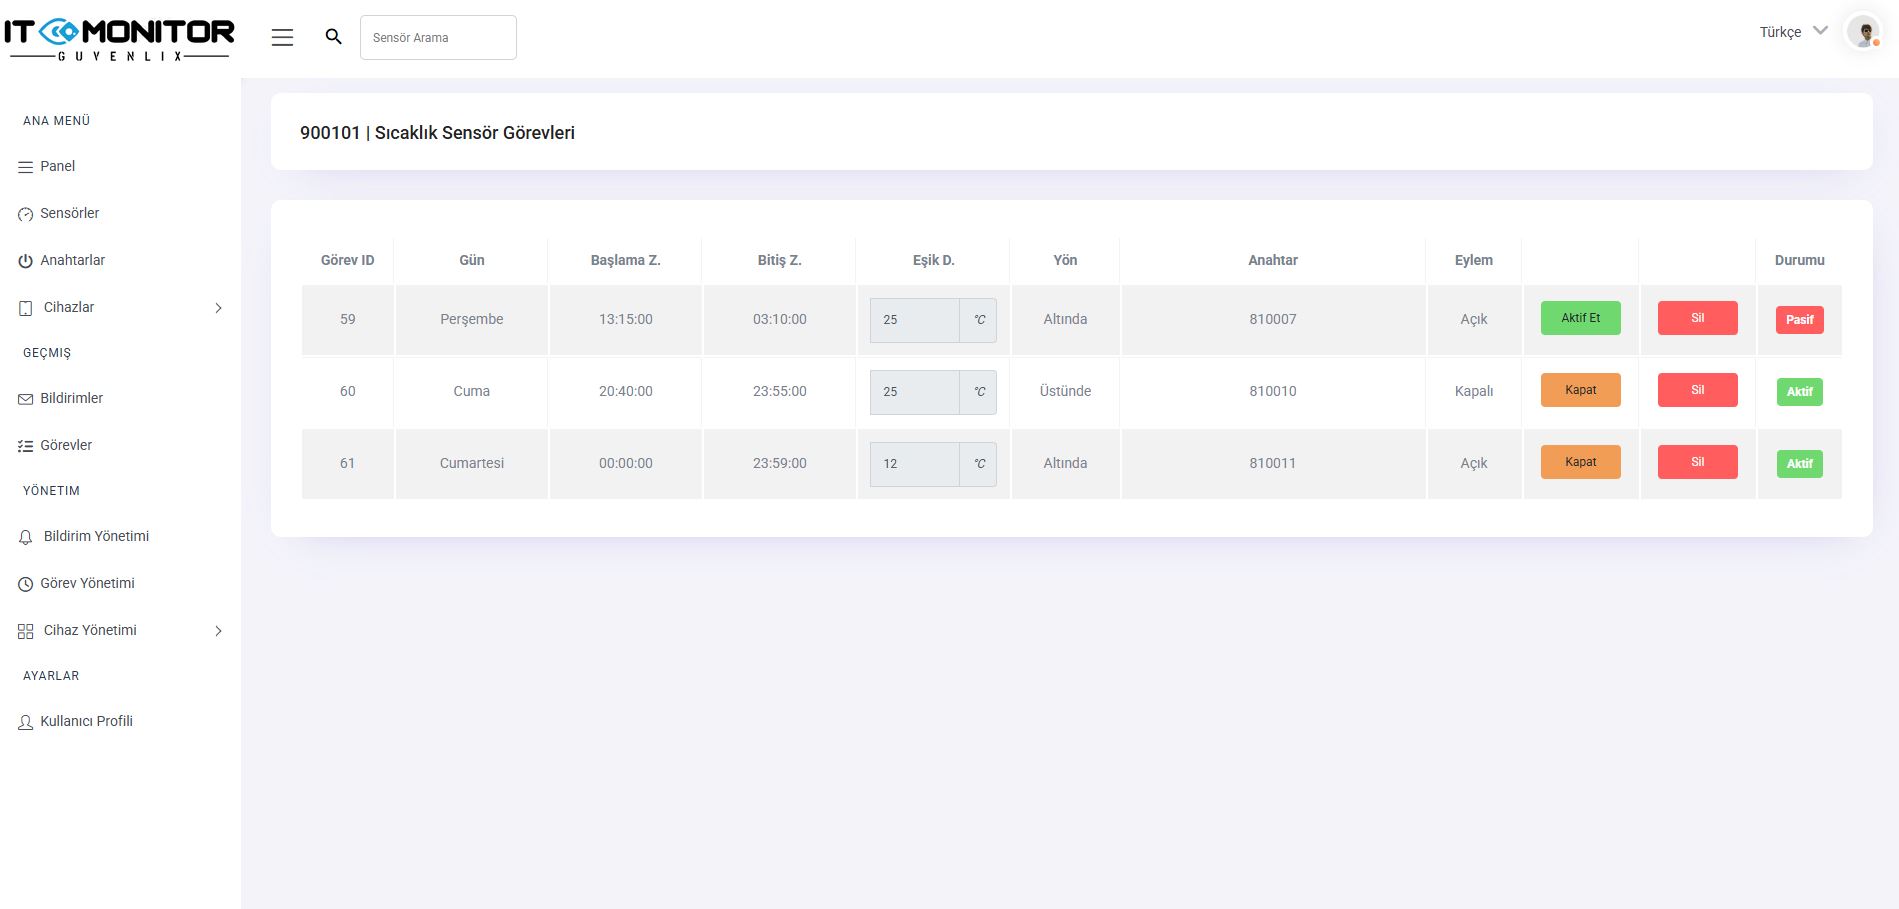Disable task 61 with Kapat button
The height and width of the screenshot is (909, 1899).
pyautogui.click(x=1580, y=462)
